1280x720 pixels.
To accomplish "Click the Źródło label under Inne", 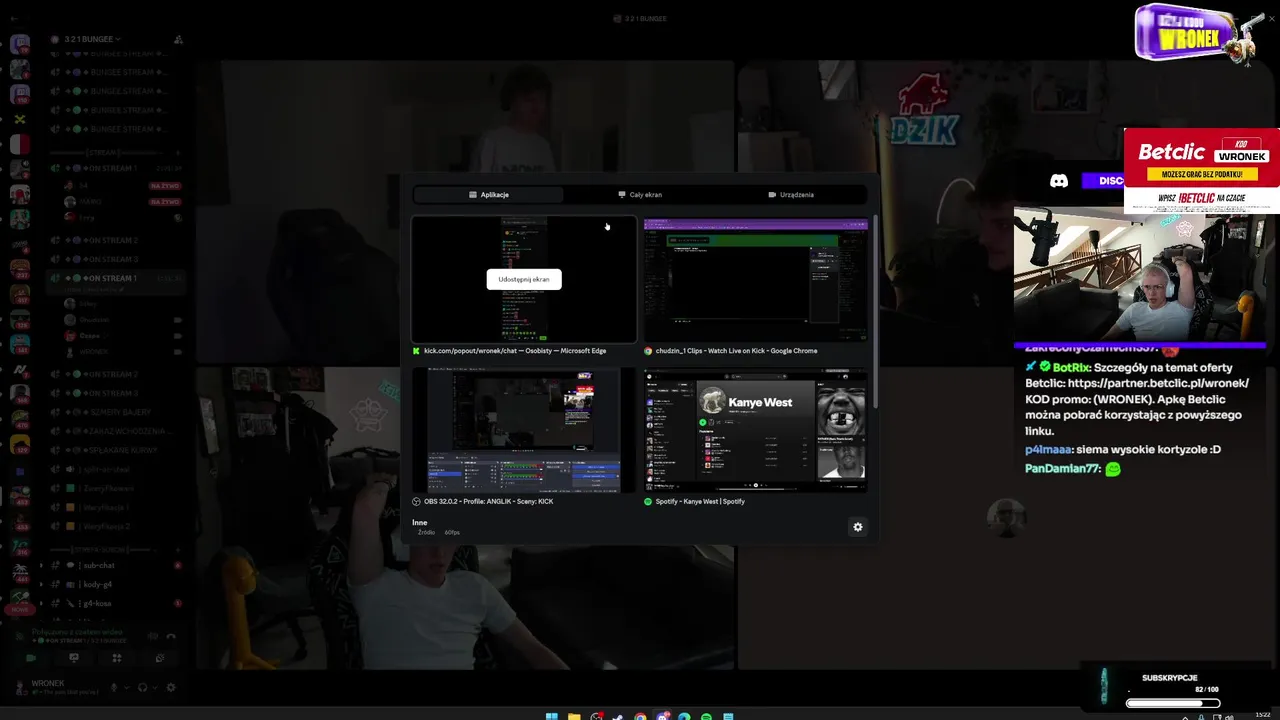I will tap(426, 532).
